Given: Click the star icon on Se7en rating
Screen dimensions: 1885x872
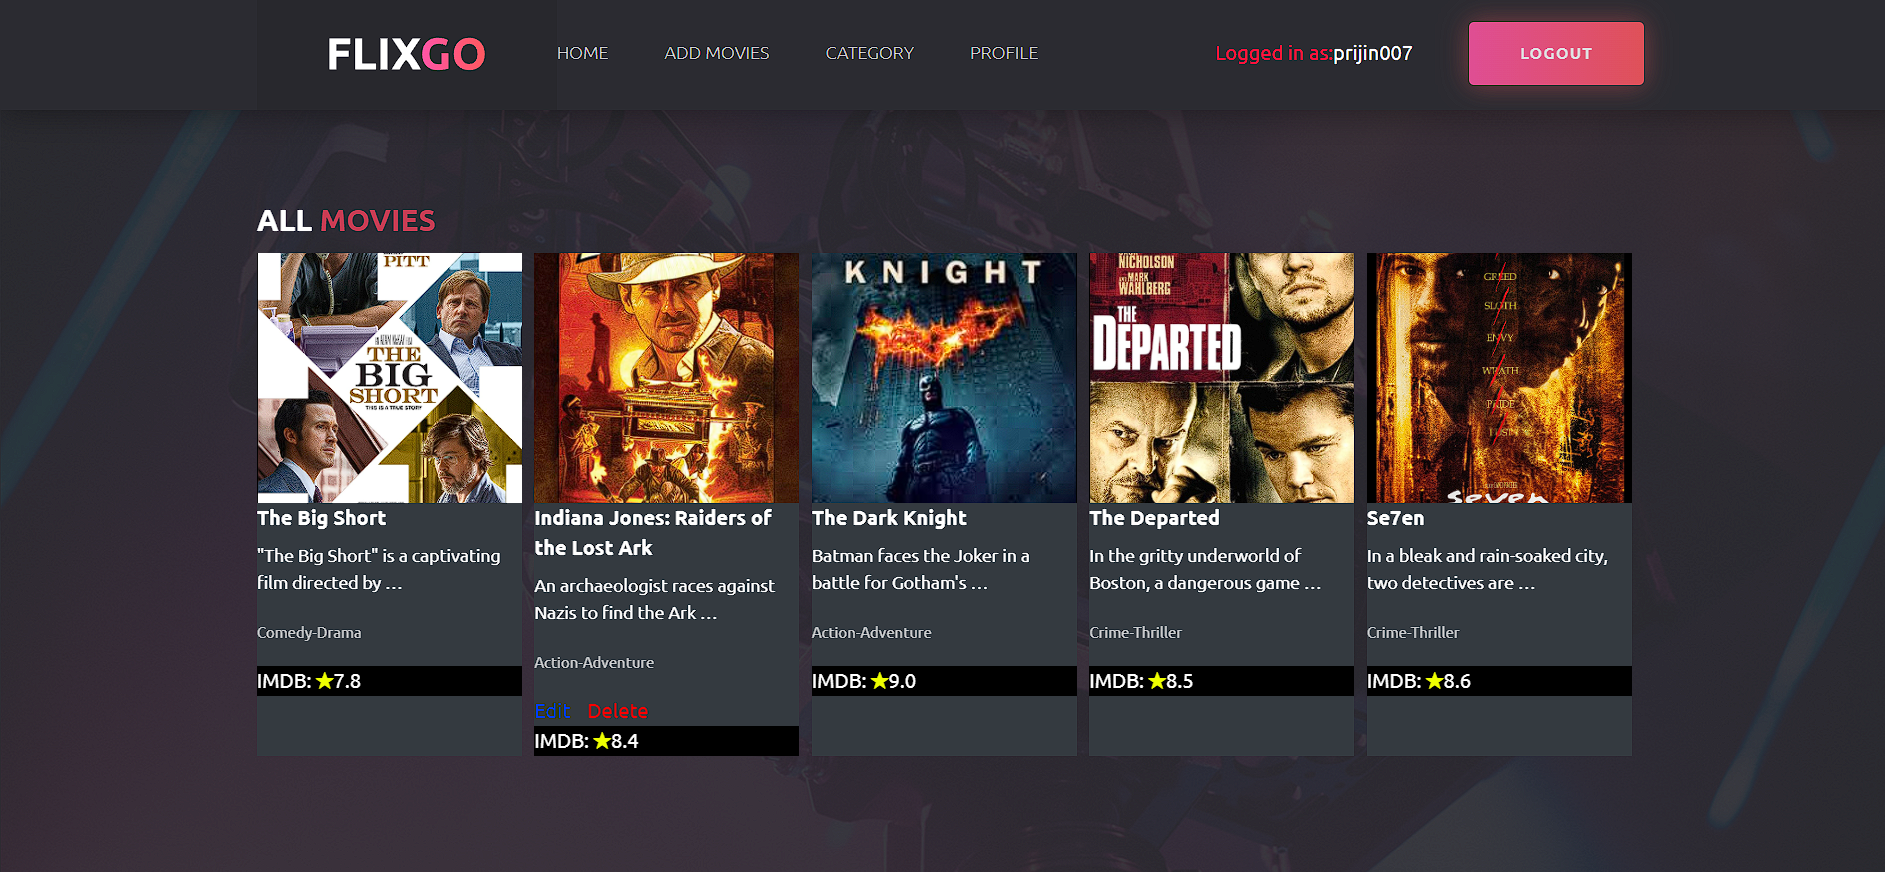Looking at the screenshot, I should [1434, 681].
